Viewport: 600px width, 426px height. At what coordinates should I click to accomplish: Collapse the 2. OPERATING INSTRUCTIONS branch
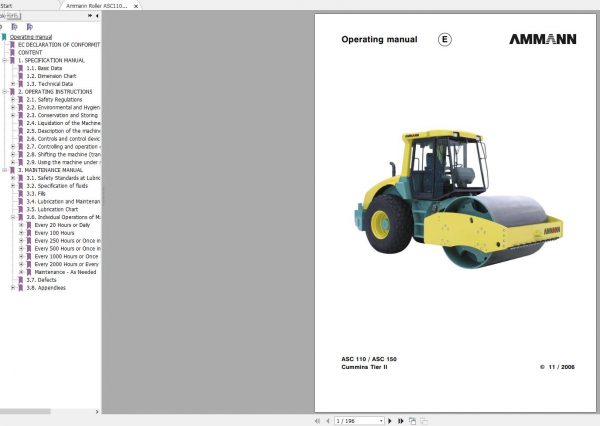(5, 92)
